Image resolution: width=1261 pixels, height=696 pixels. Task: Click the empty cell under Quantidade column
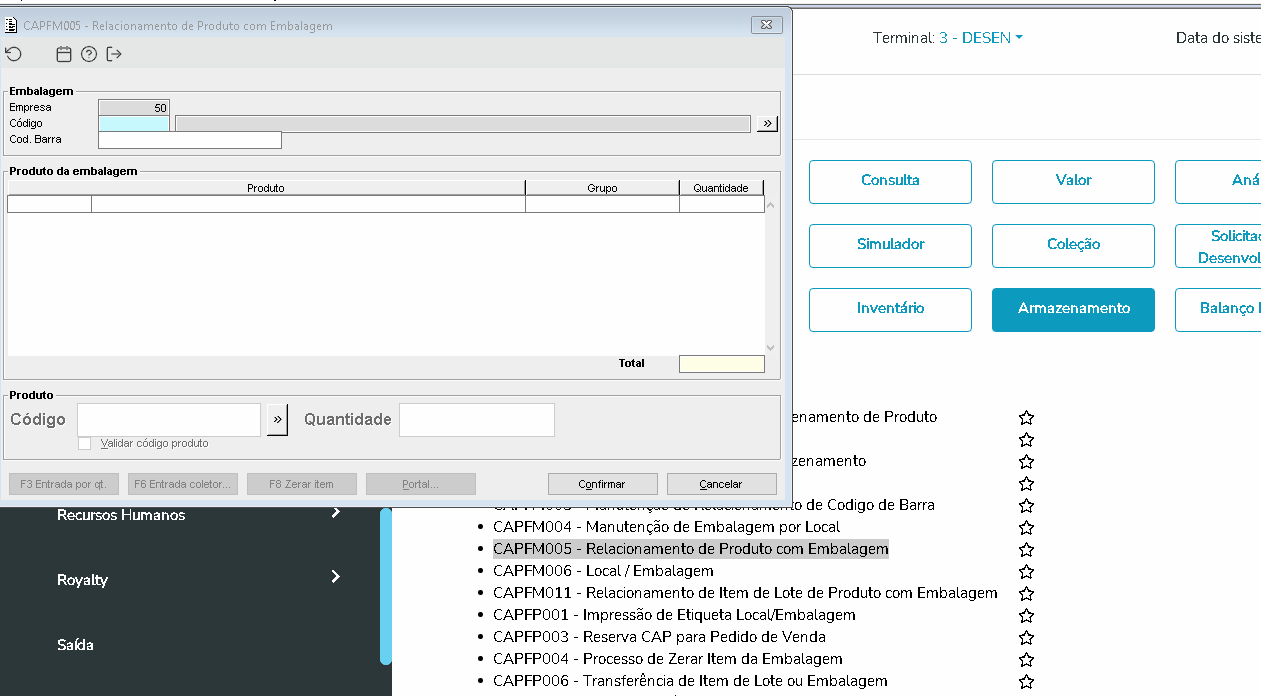click(x=721, y=204)
